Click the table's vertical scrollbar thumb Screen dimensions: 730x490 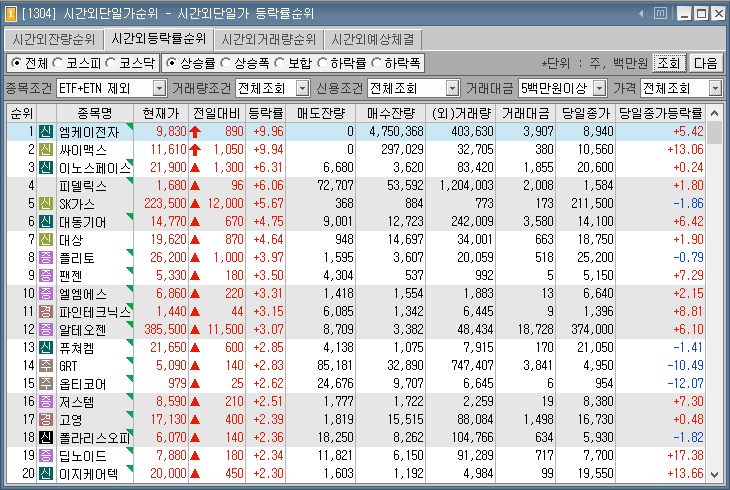point(715,133)
